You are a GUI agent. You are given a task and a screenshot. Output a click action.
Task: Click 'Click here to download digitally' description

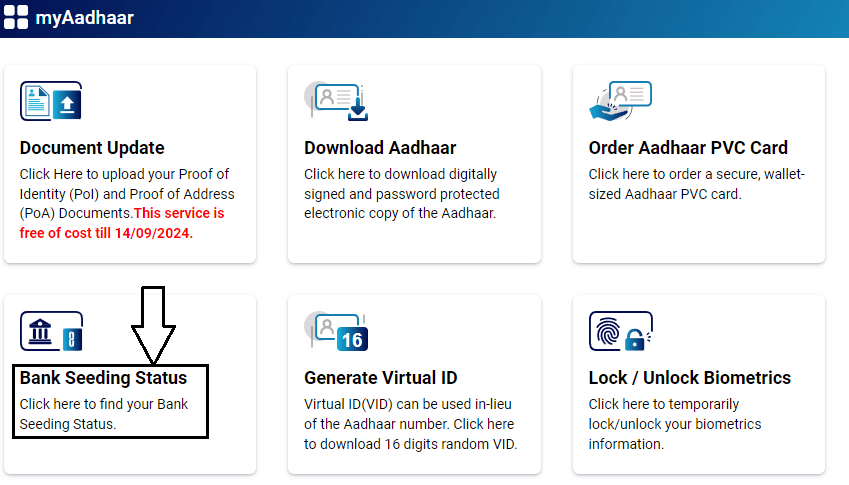tap(401, 174)
